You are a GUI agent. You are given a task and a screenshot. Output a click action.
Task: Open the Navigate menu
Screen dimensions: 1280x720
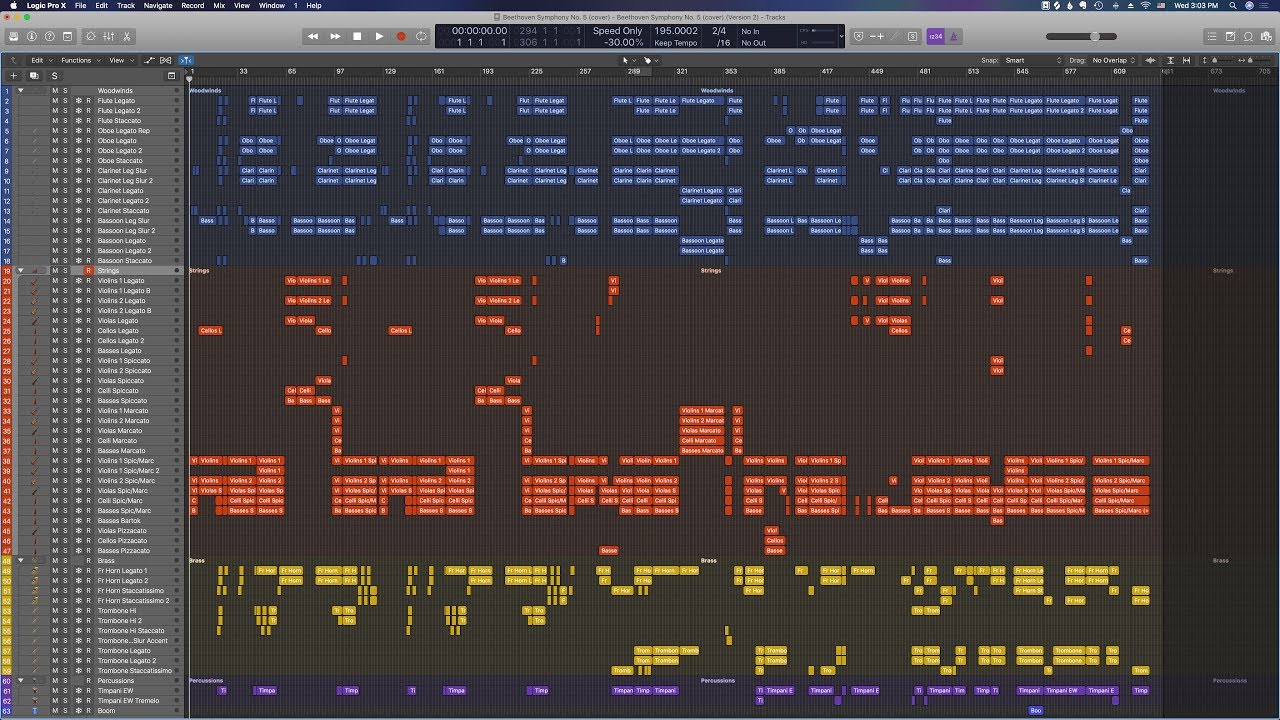click(x=158, y=5)
